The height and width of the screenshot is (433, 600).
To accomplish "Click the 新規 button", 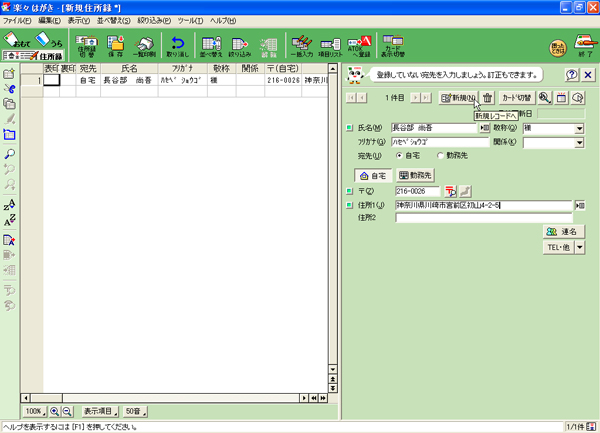I will coord(458,97).
